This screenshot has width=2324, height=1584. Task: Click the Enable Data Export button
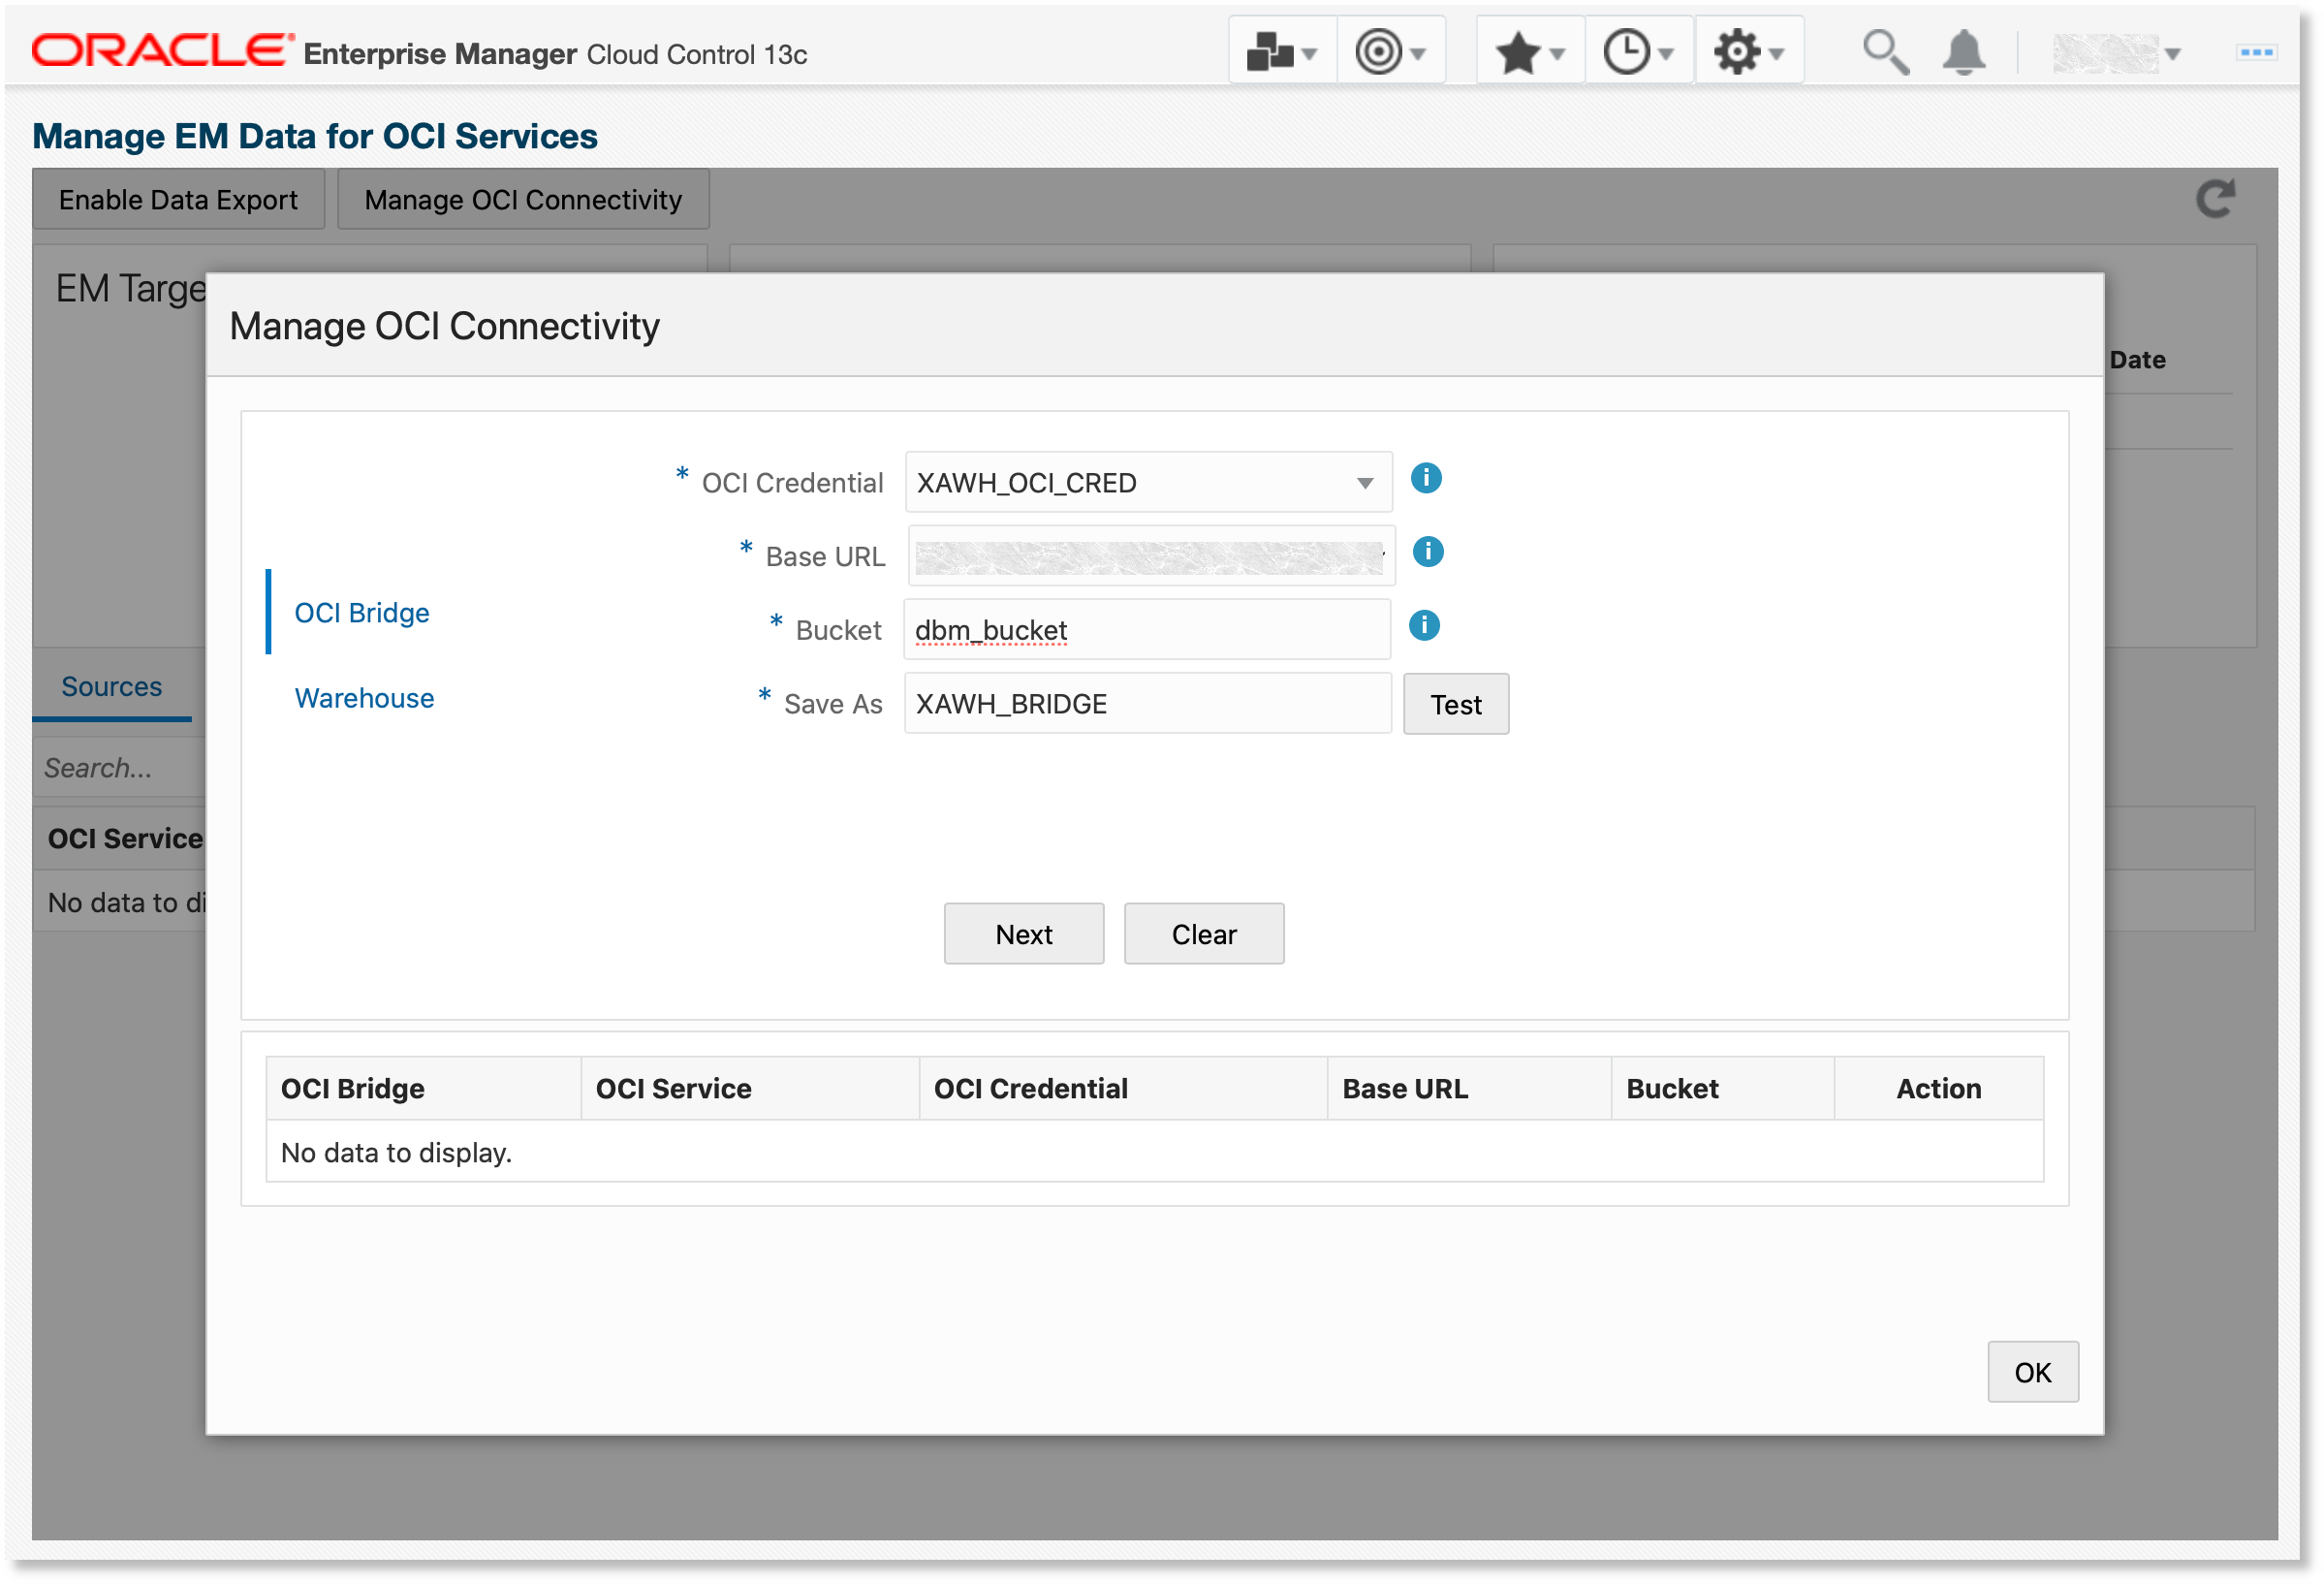tap(178, 200)
